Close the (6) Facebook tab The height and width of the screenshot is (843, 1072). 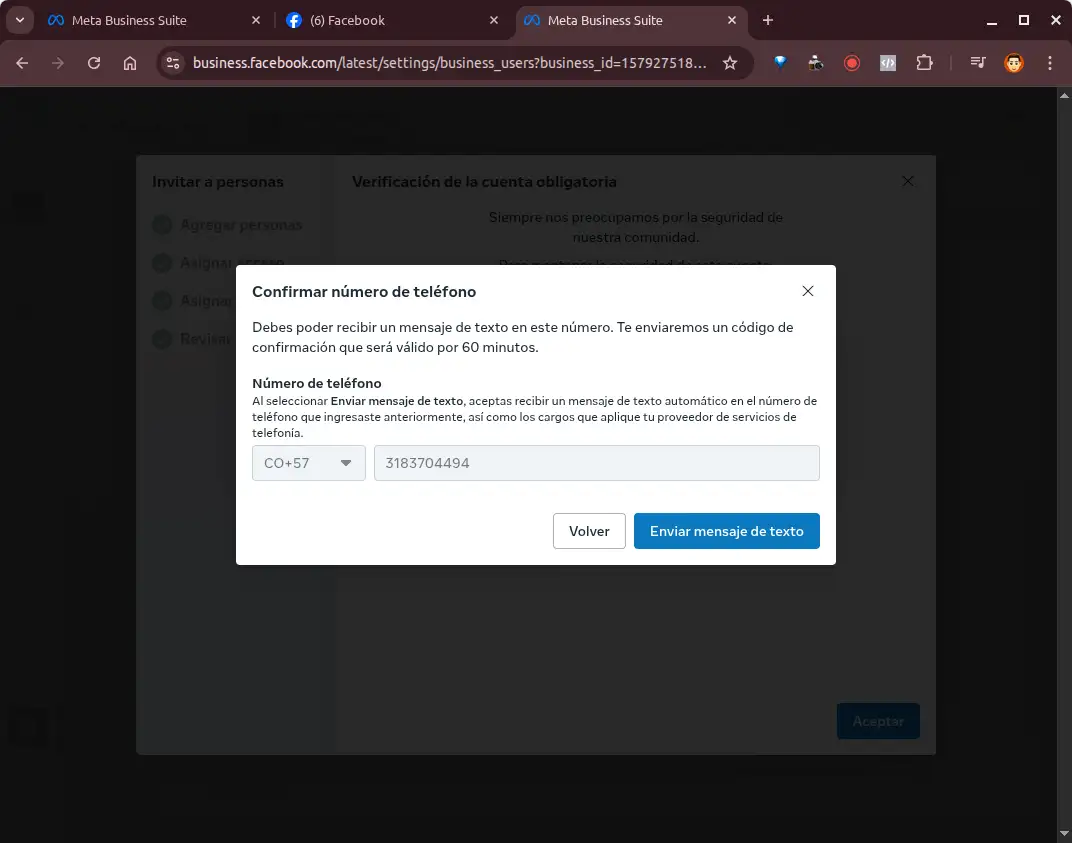pyautogui.click(x=494, y=20)
